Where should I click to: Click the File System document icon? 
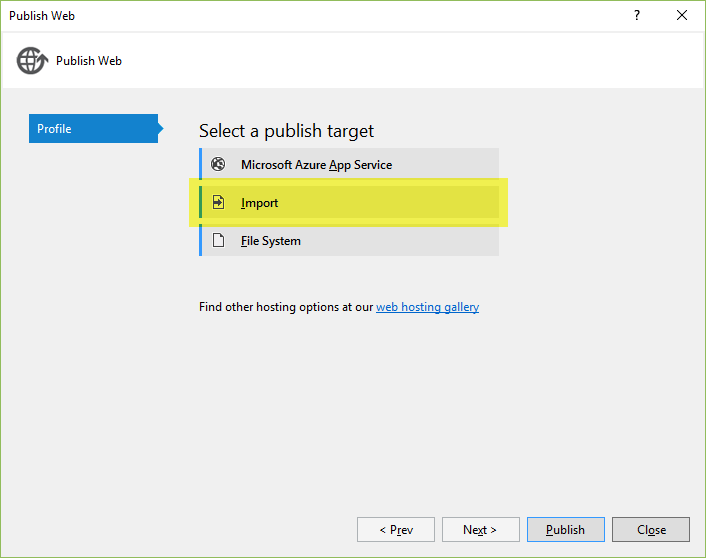pyautogui.click(x=218, y=241)
